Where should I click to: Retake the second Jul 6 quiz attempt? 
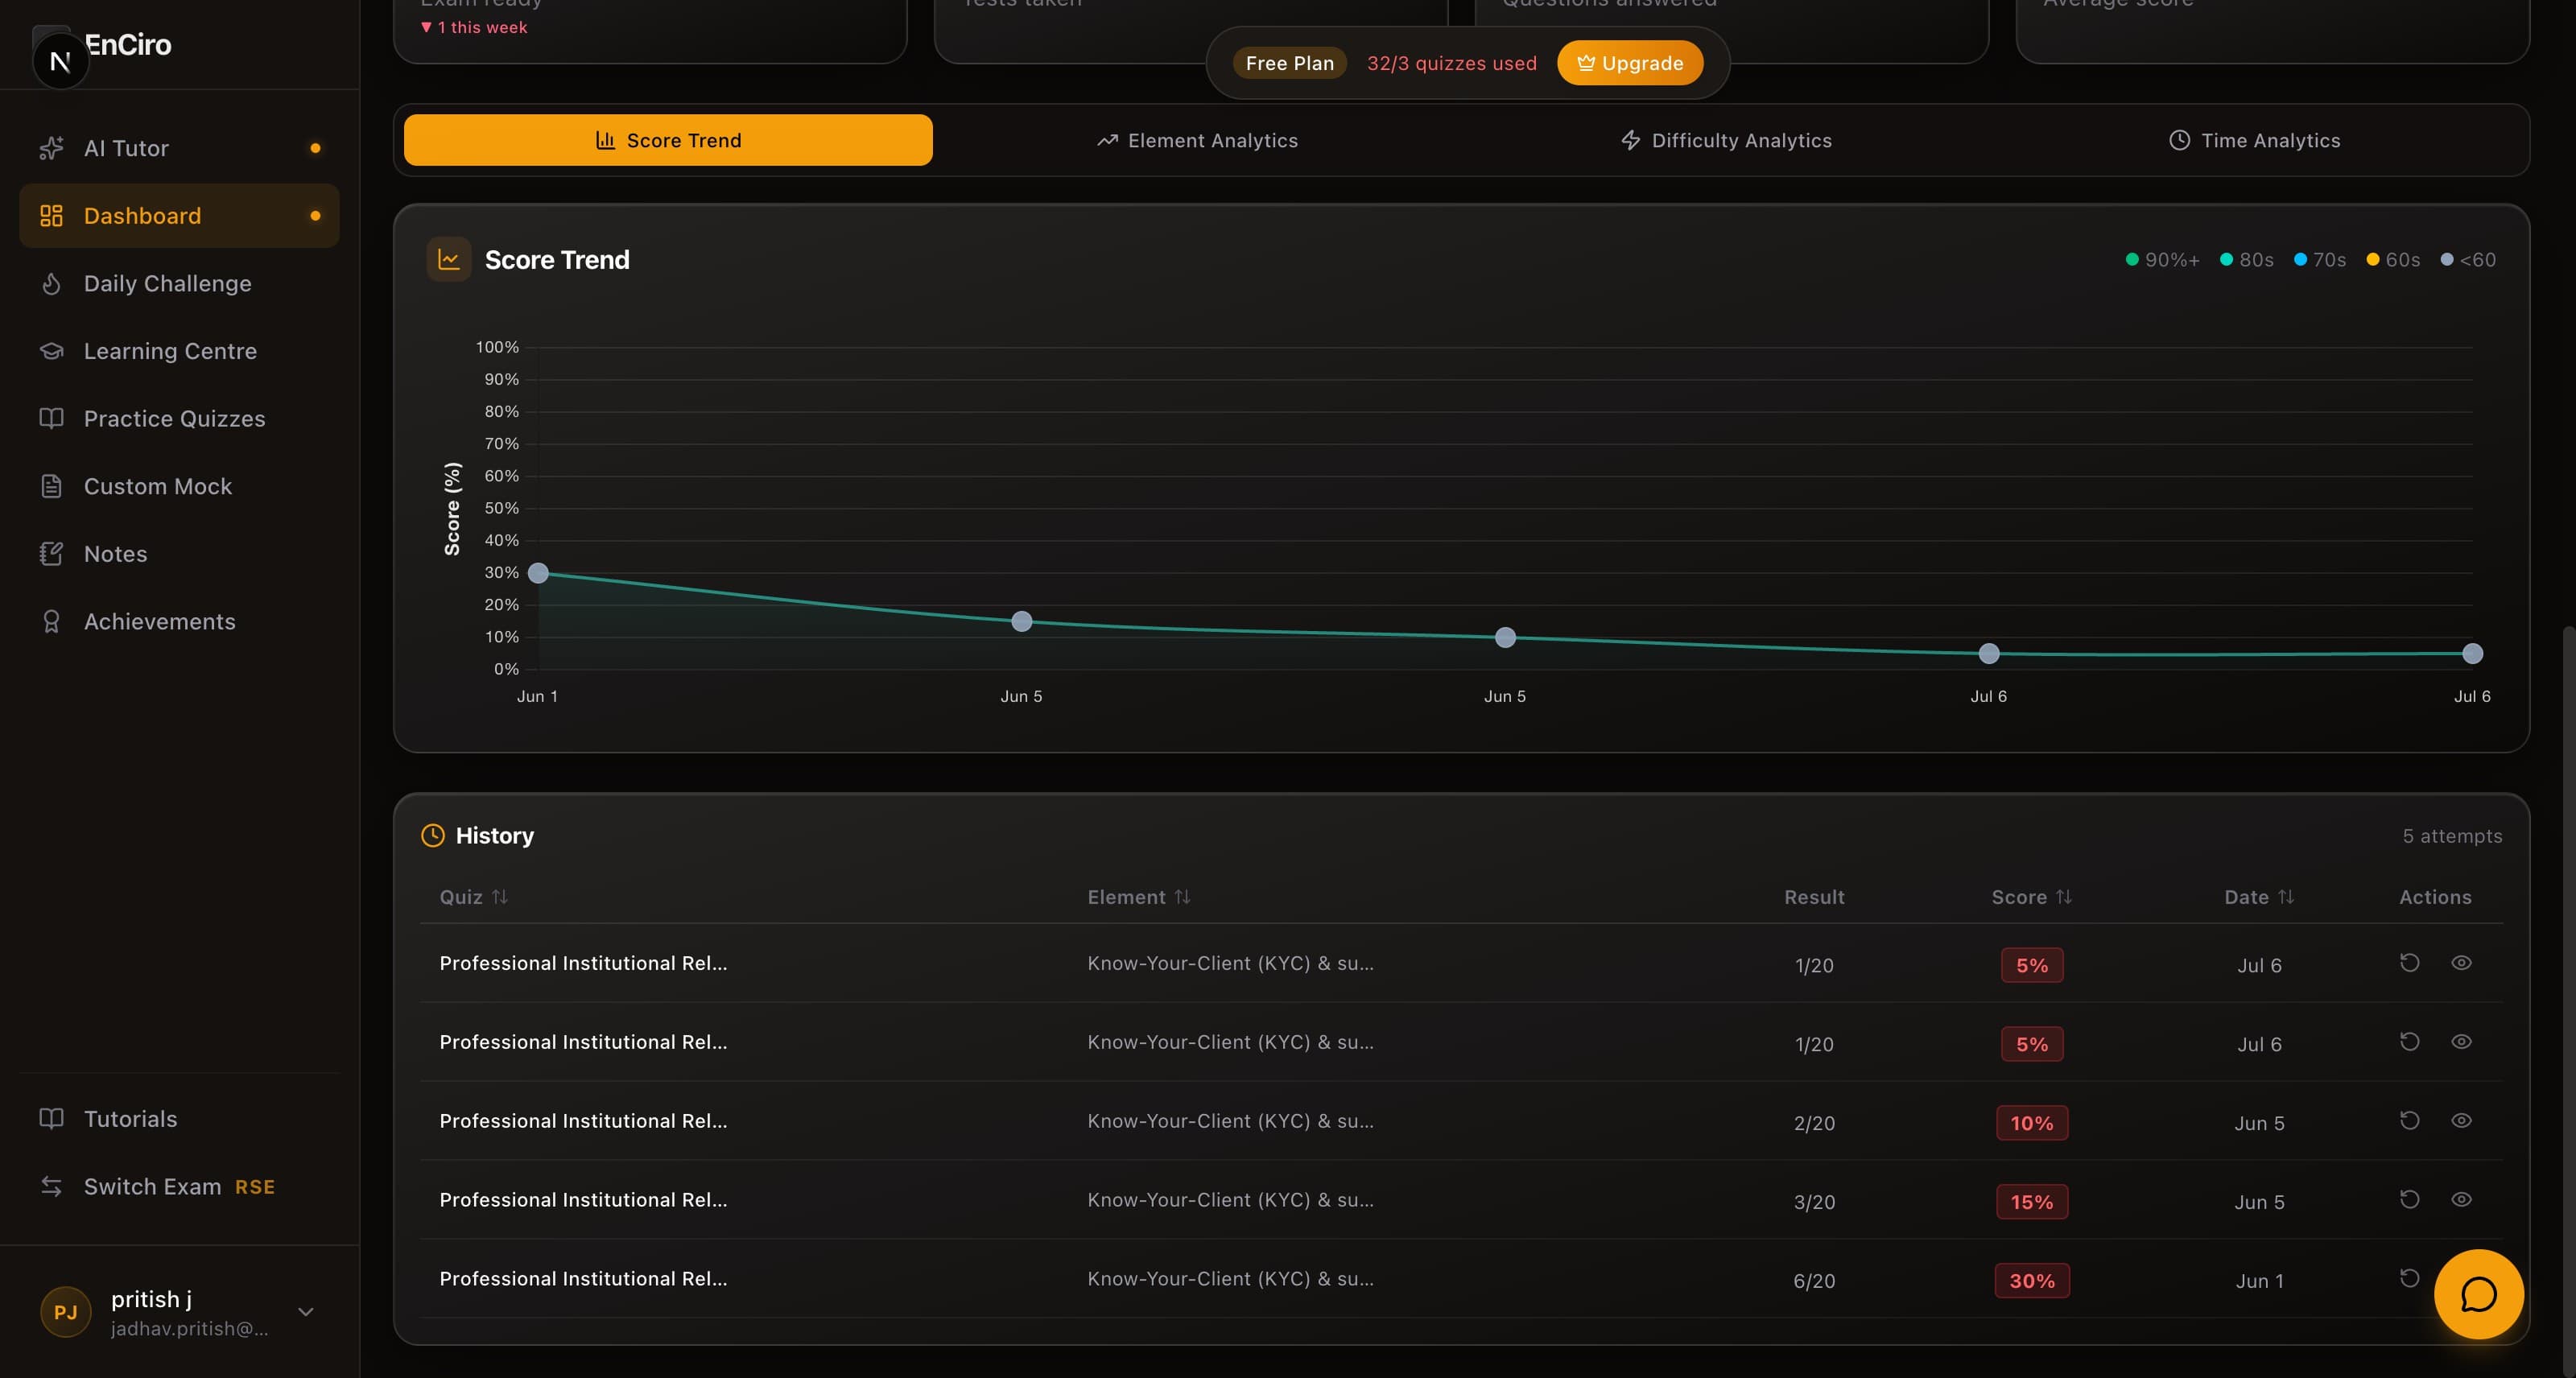(x=2409, y=1042)
